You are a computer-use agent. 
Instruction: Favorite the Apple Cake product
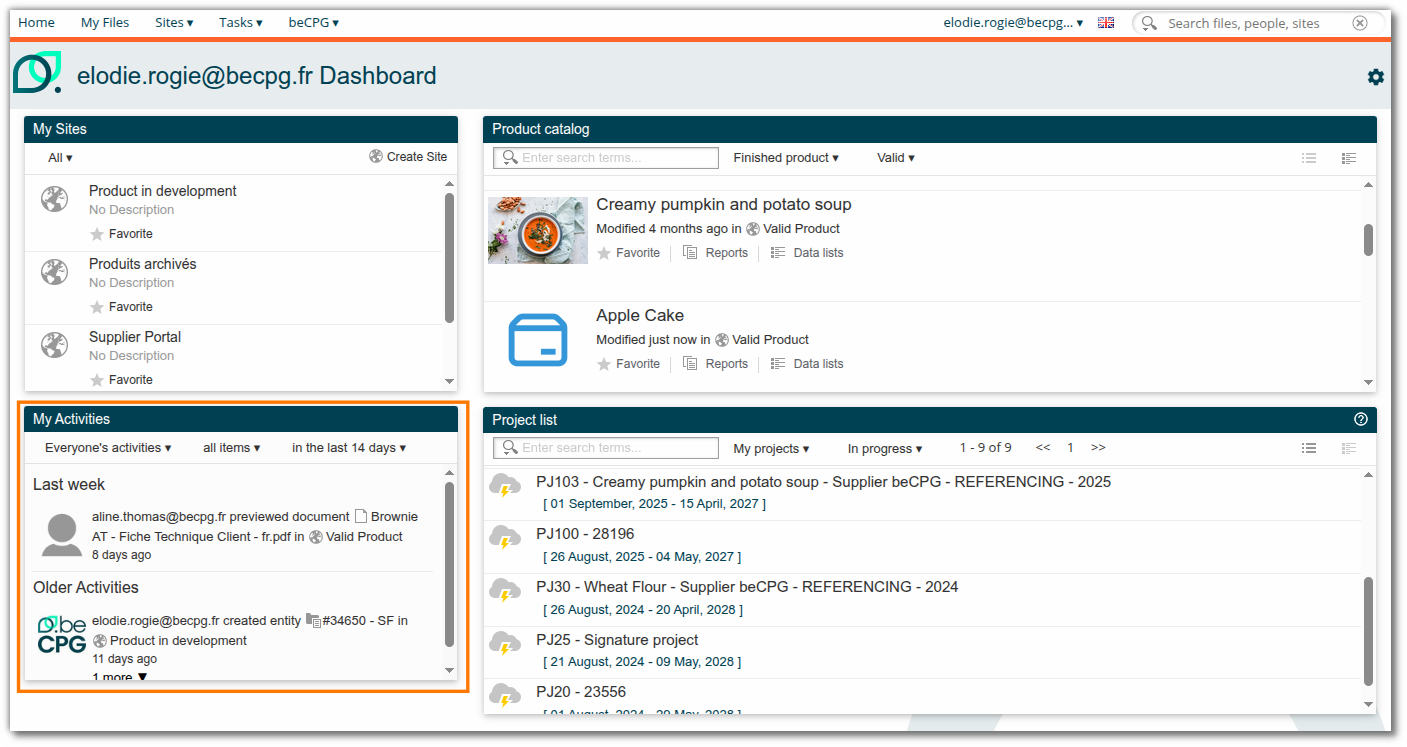(628, 364)
